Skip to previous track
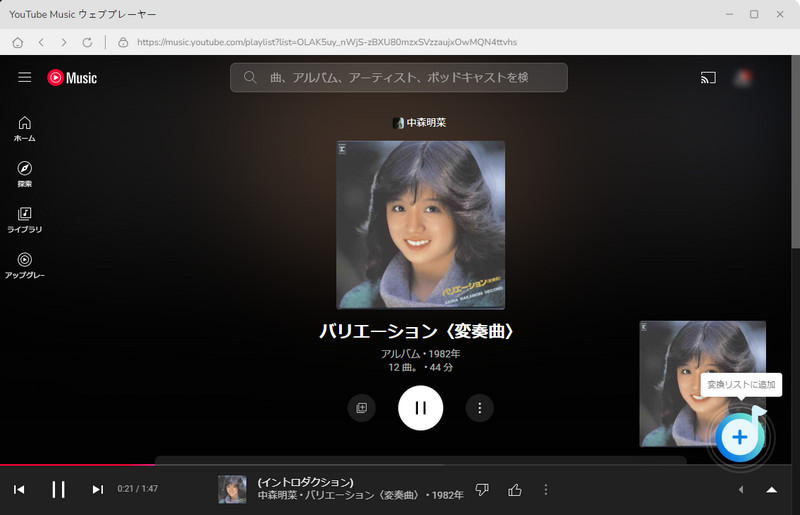Viewport: 800px width, 515px height. pos(19,489)
